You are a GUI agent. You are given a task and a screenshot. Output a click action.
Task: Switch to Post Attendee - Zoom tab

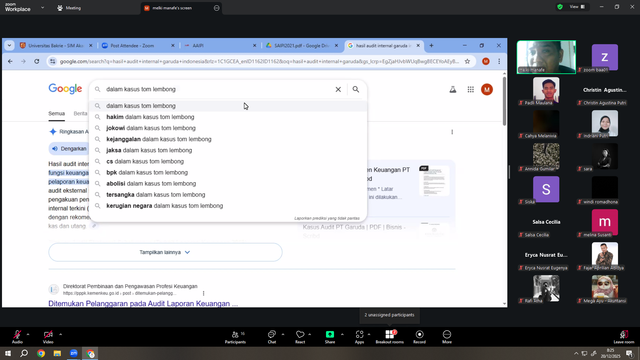pos(138,46)
